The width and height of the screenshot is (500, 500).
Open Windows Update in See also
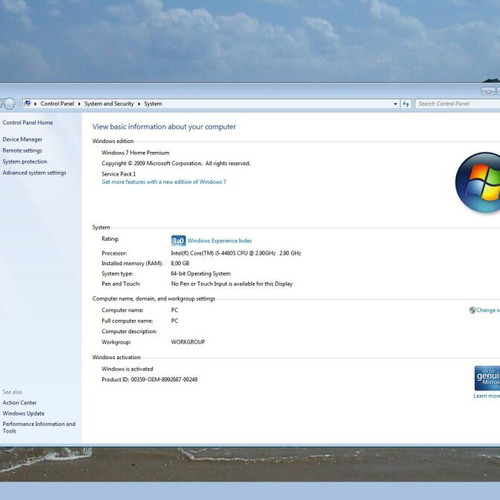click(x=23, y=413)
